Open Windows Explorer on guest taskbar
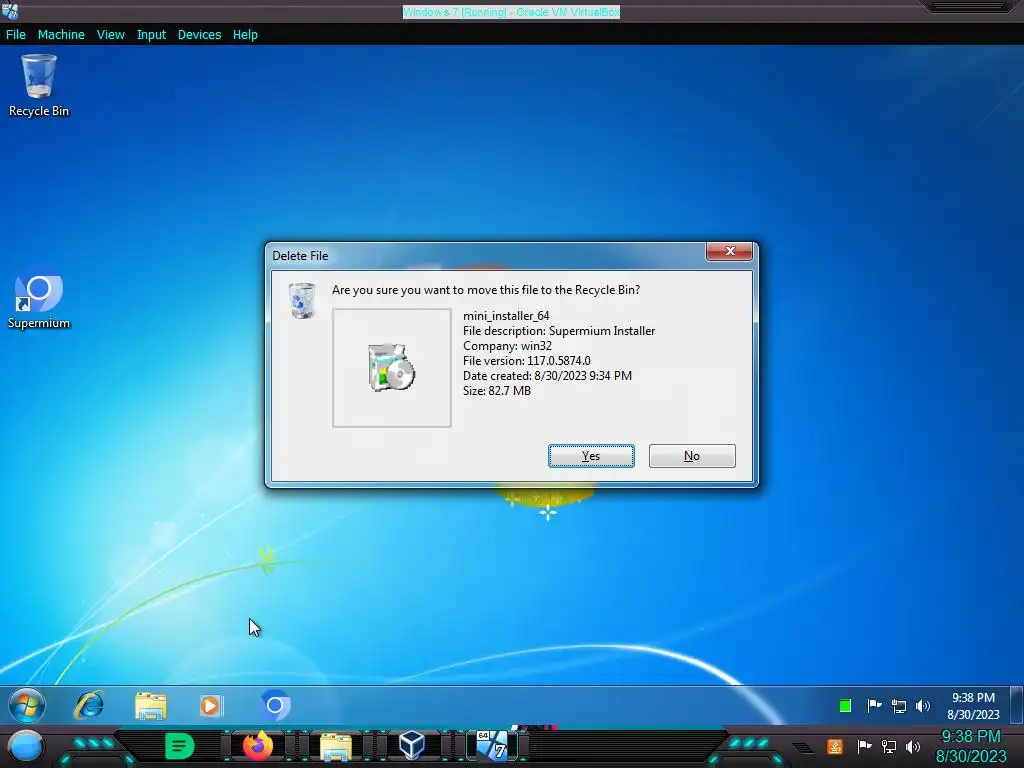The height and width of the screenshot is (768, 1024). 151,705
